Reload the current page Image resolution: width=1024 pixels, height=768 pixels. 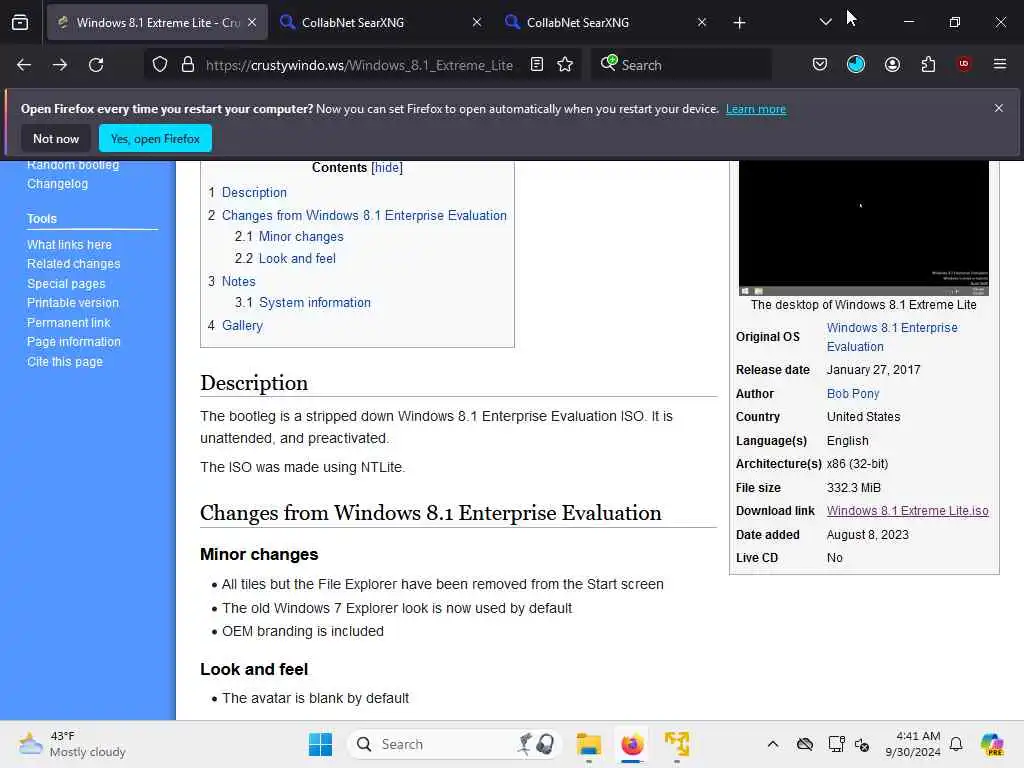[x=96, y=65]
